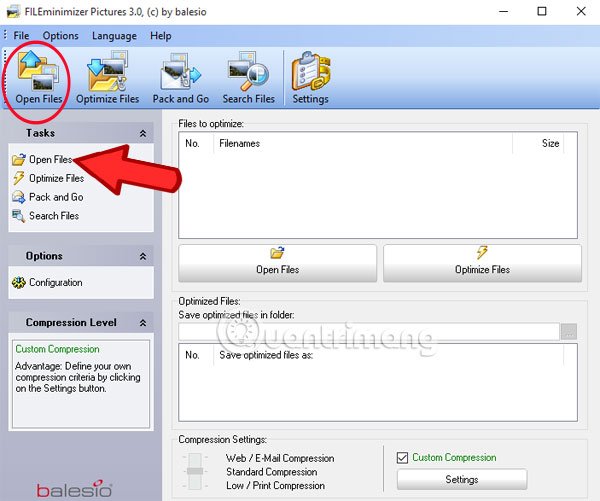Select Pack and Go in Tasks panel
This screenshot has width=600, height=501.
tap(48, 197)
